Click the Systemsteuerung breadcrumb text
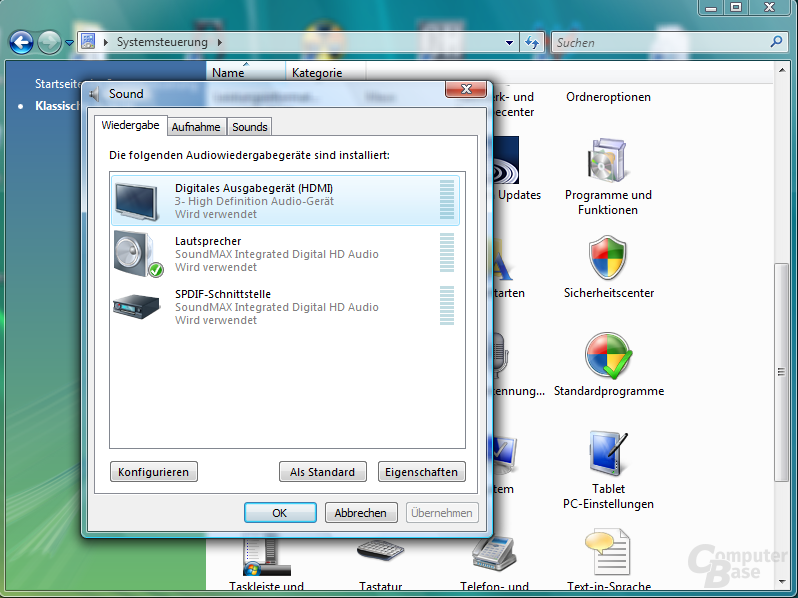 pyautogui.click(x=162, y=42)
